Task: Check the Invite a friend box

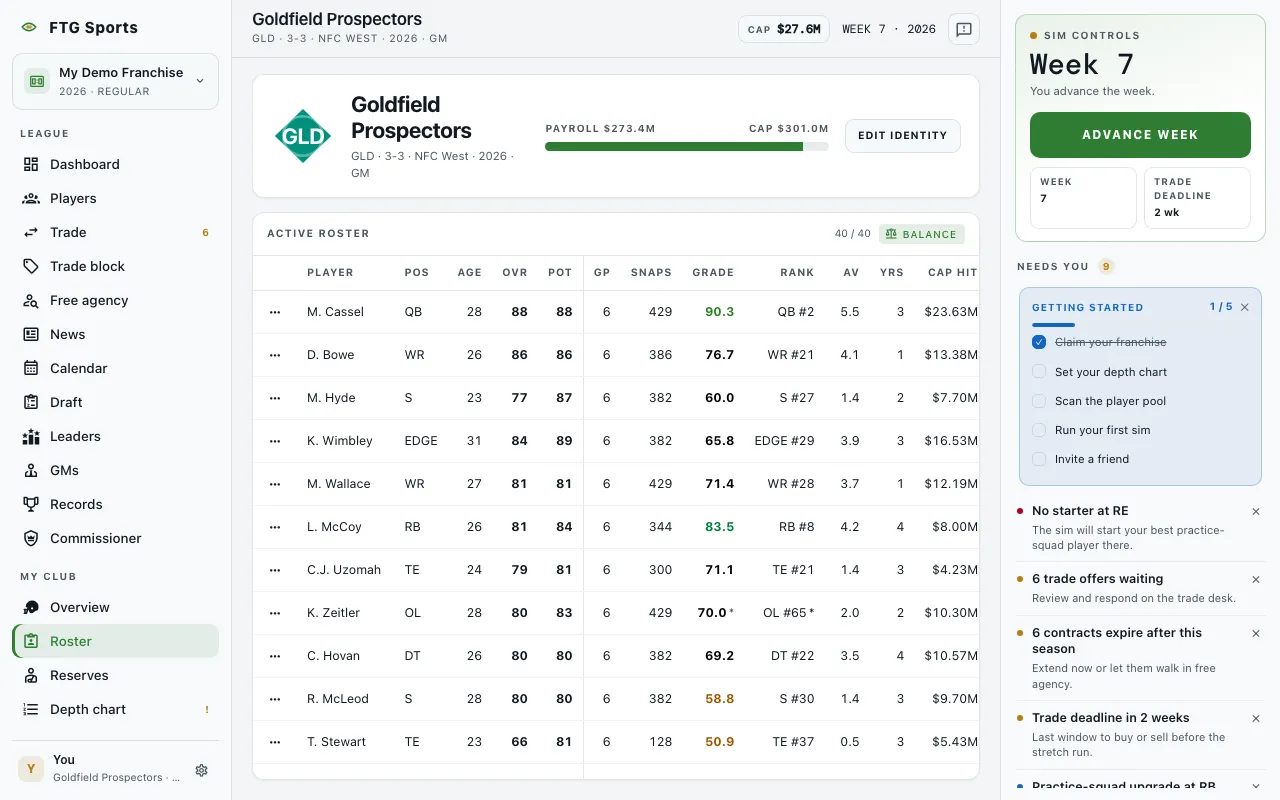Action: [x=1039, y=459]
